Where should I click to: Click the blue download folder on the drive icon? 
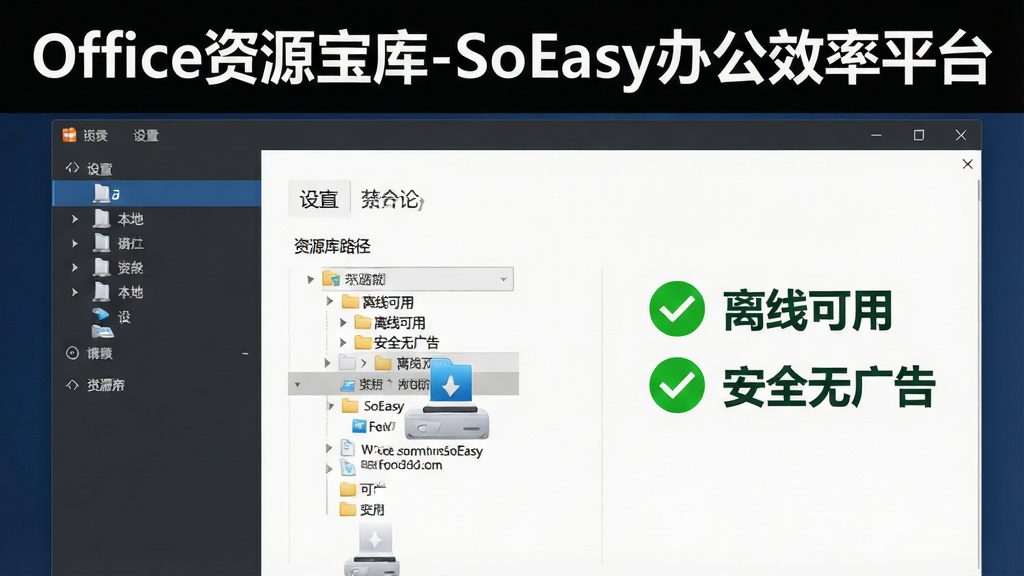(x=451, y=382)
